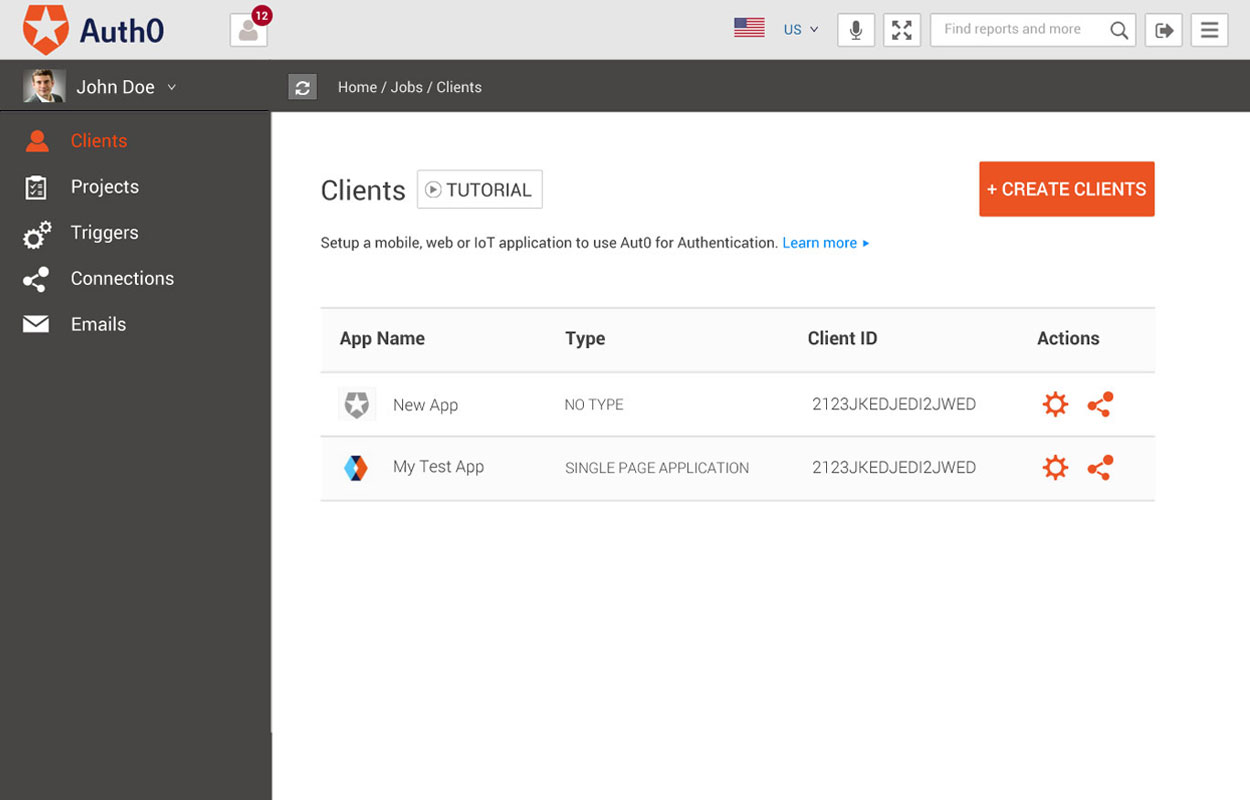This screenshot has width=1250, height=800.
Task: Click the logout arrow icon
Action: pyautogui.click(x=1164, y=30)
